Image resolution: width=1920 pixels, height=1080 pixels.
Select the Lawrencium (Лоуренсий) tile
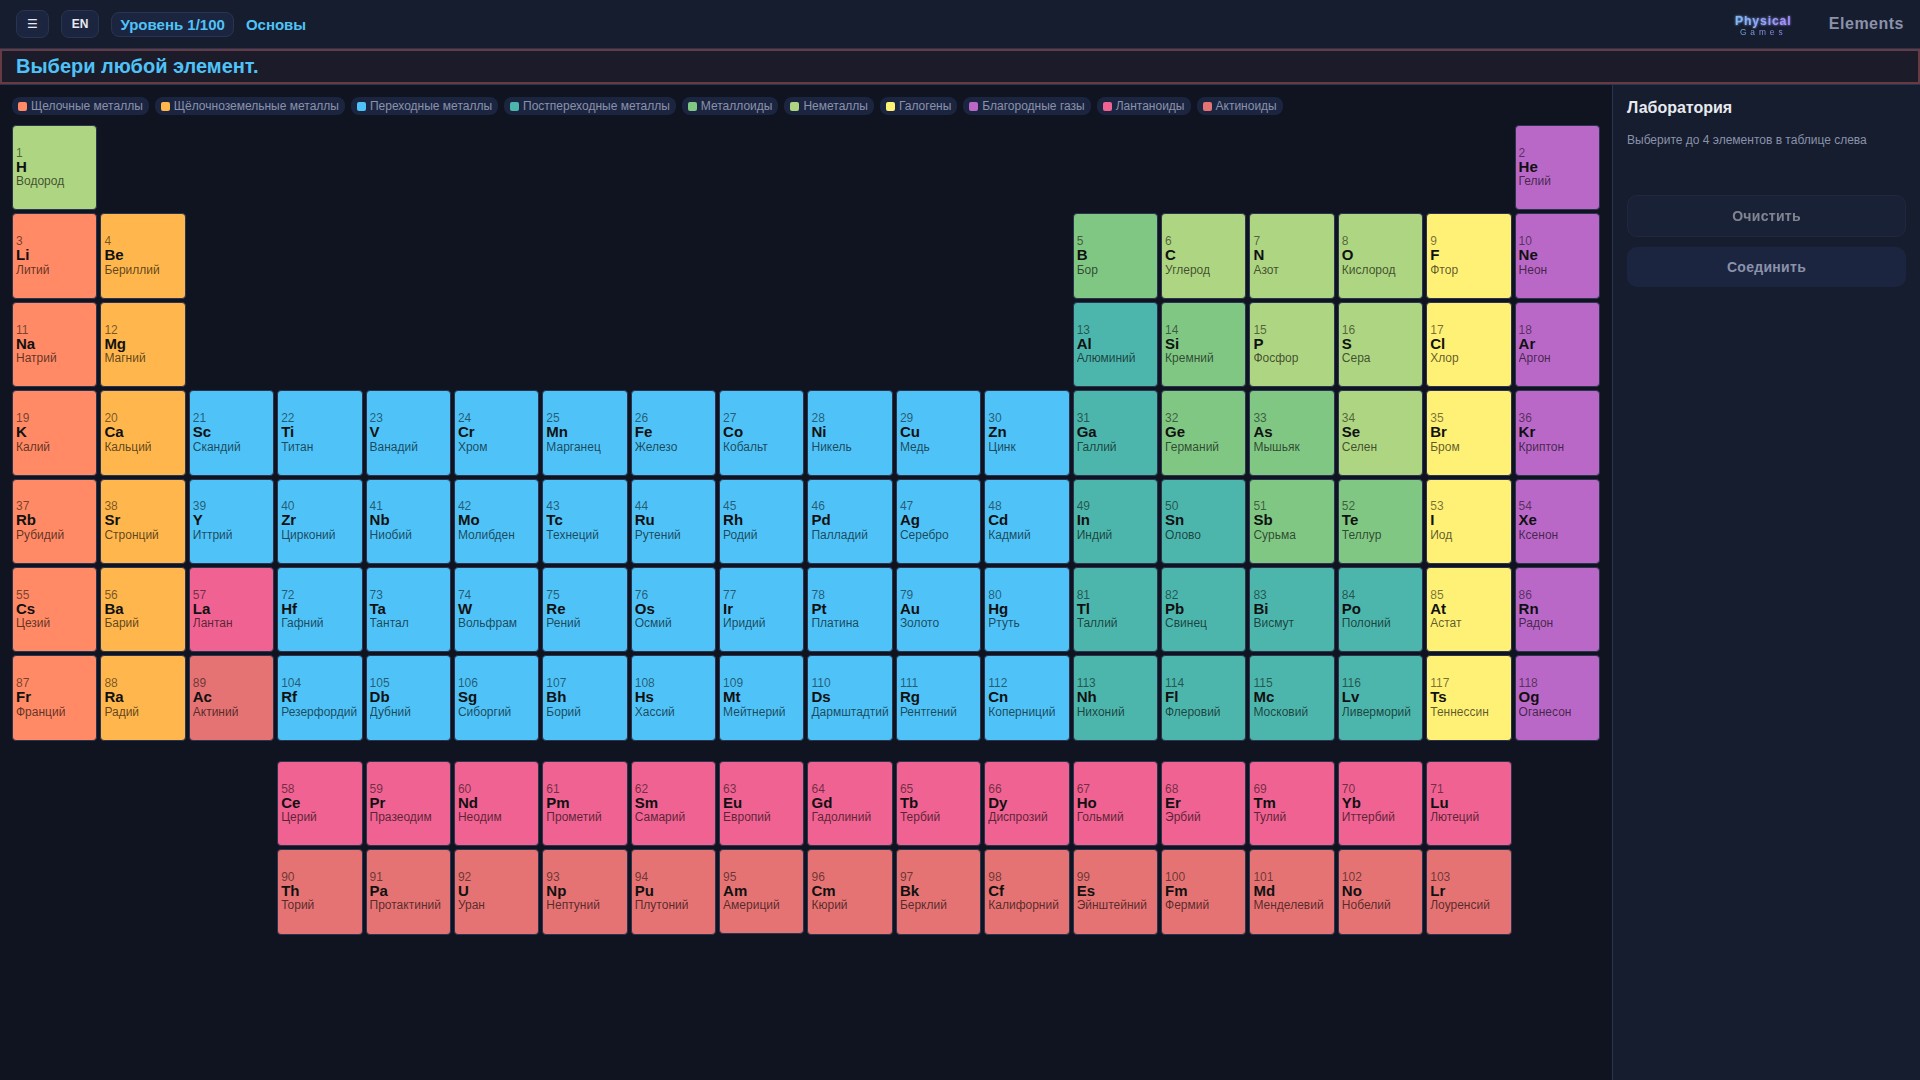coord(1469,892)
